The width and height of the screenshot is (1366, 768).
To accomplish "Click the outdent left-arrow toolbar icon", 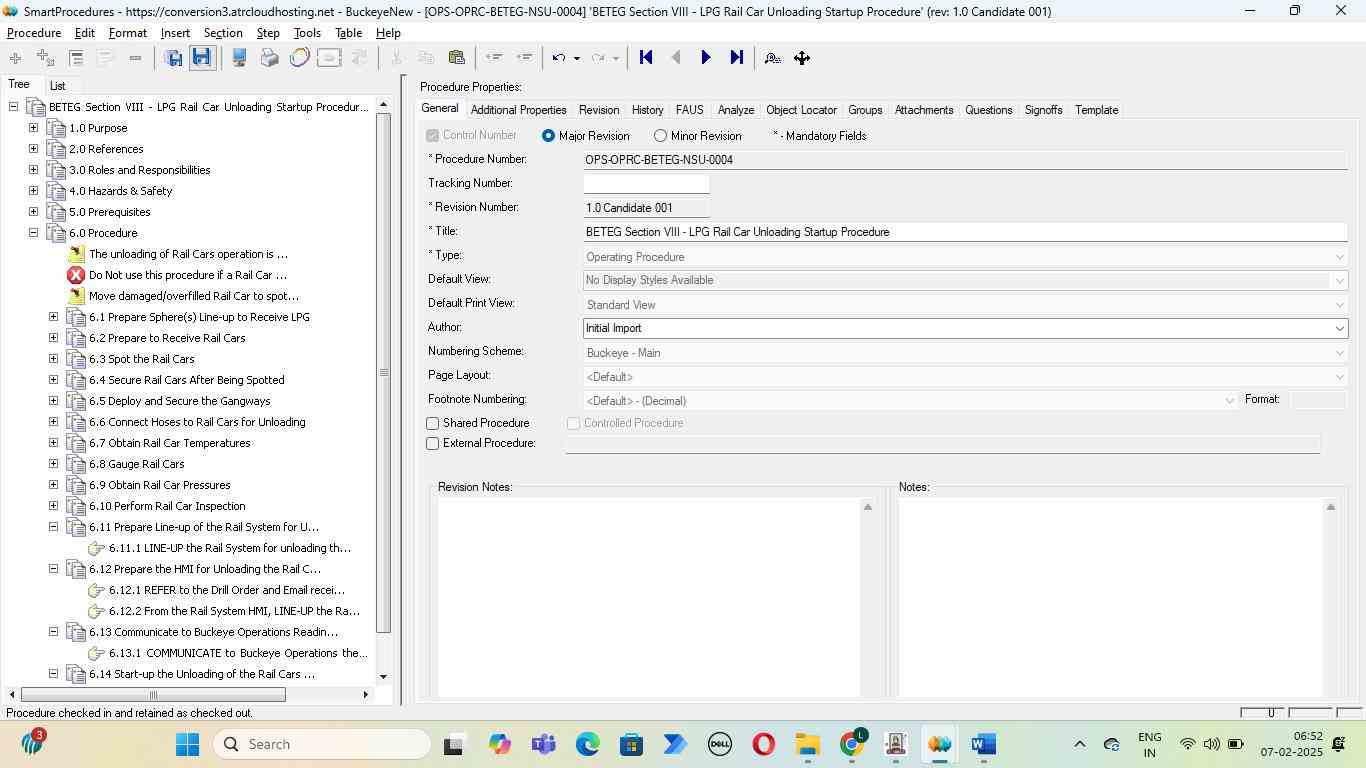I will tap(493, 58).
